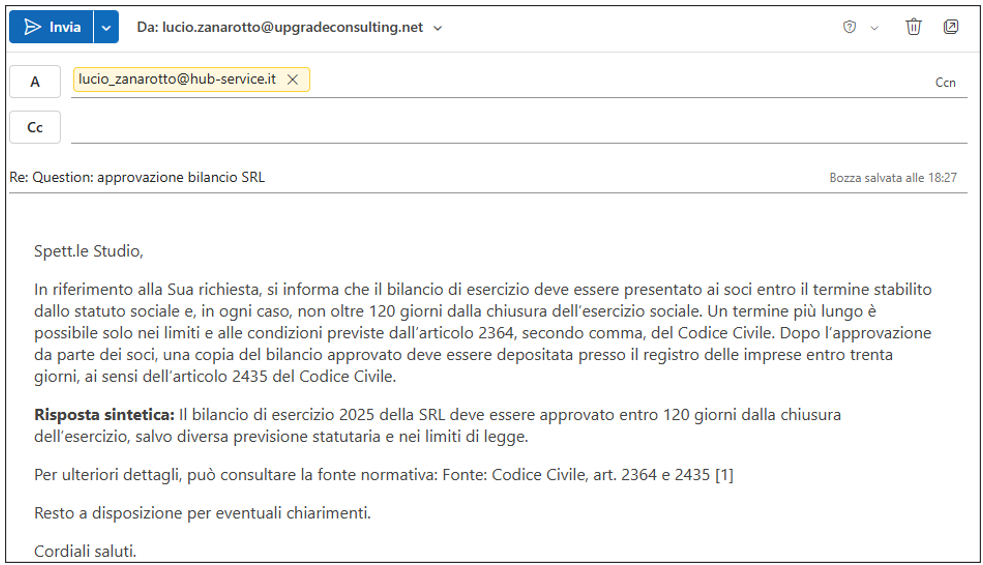Click the [1] source reference marker
This screenshot has height=565, width=983.
724,475
